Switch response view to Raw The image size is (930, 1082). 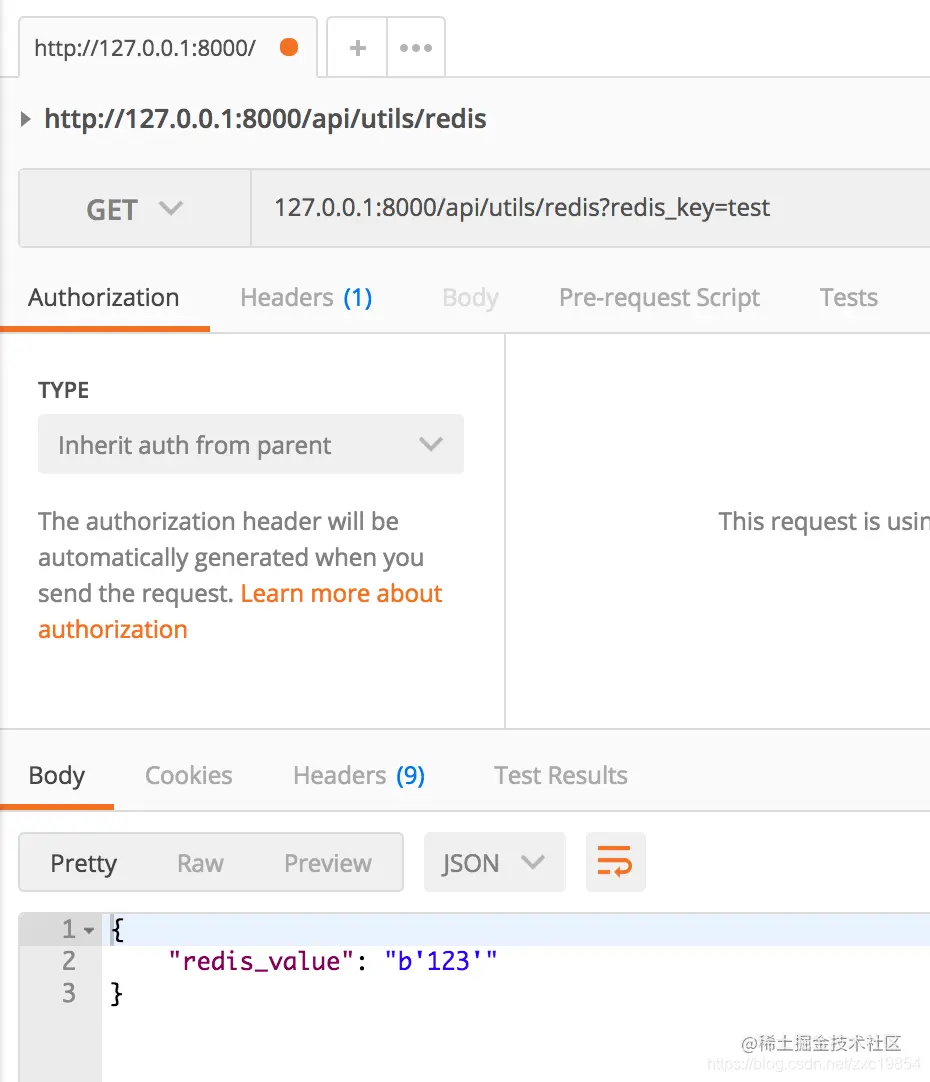200,863
